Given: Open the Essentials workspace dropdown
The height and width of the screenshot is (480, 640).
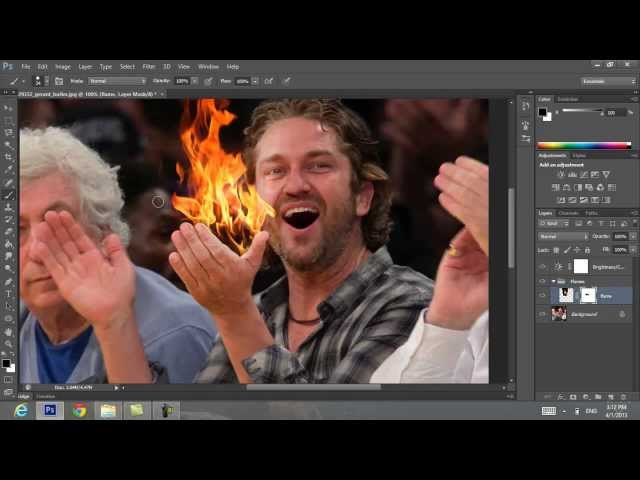Looking at the screenshot, I should (608, 82).
